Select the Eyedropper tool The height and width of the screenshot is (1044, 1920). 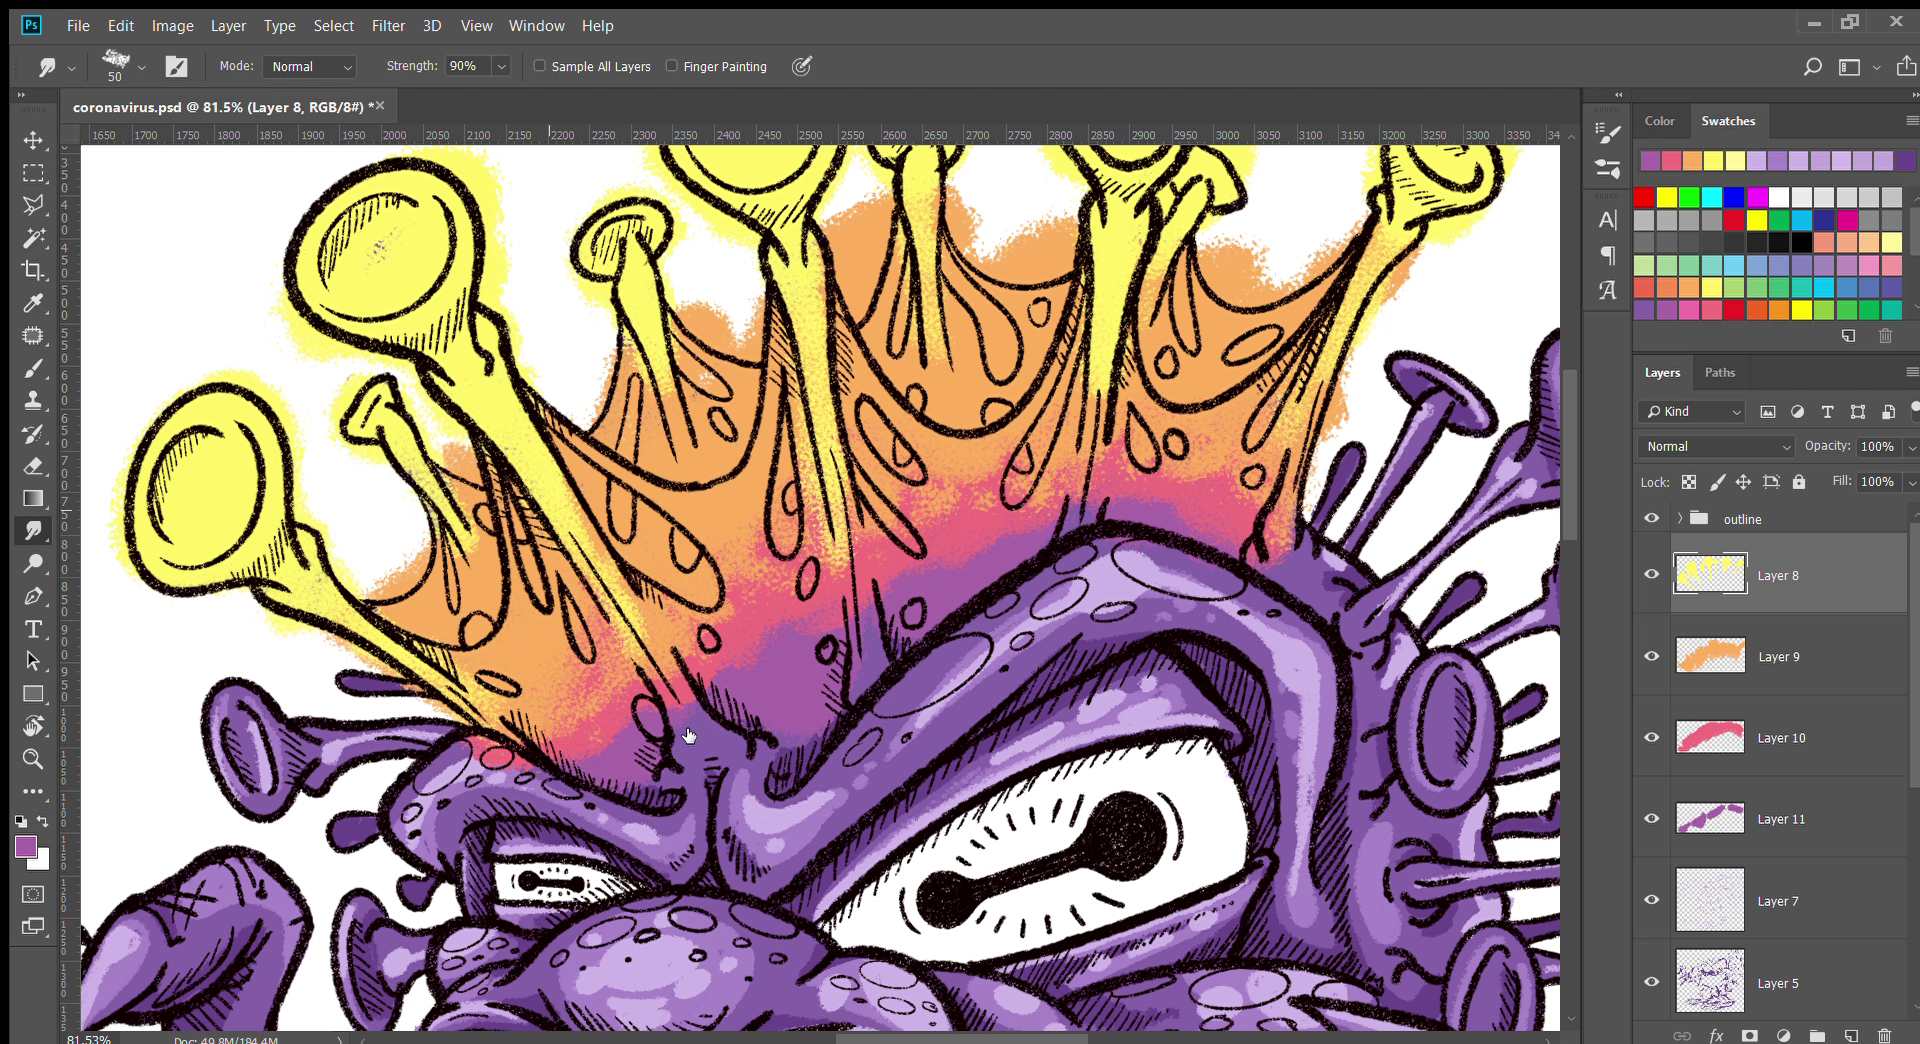click(x=33, y=303)
